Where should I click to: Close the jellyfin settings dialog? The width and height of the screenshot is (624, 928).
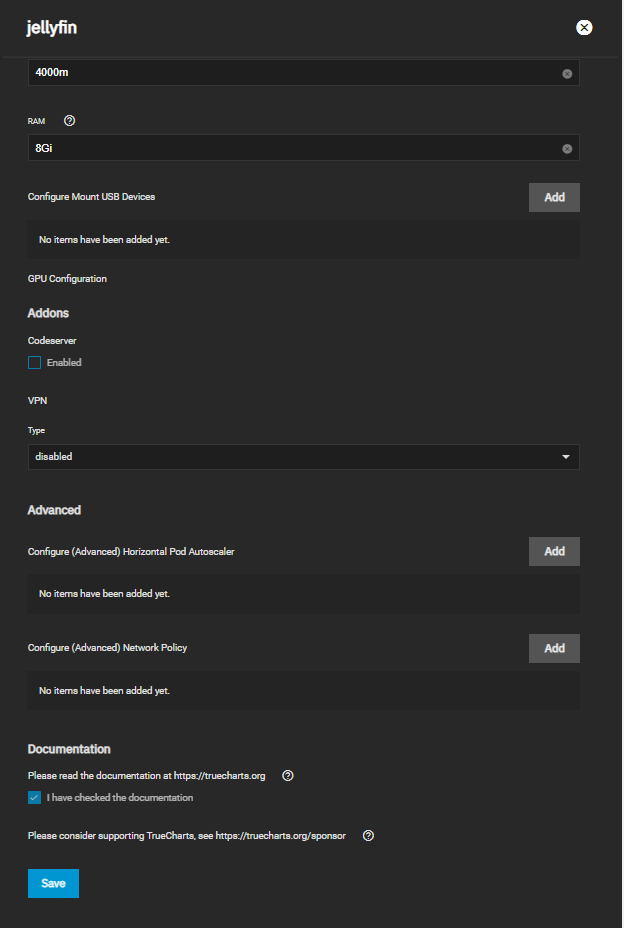point(585,28)
